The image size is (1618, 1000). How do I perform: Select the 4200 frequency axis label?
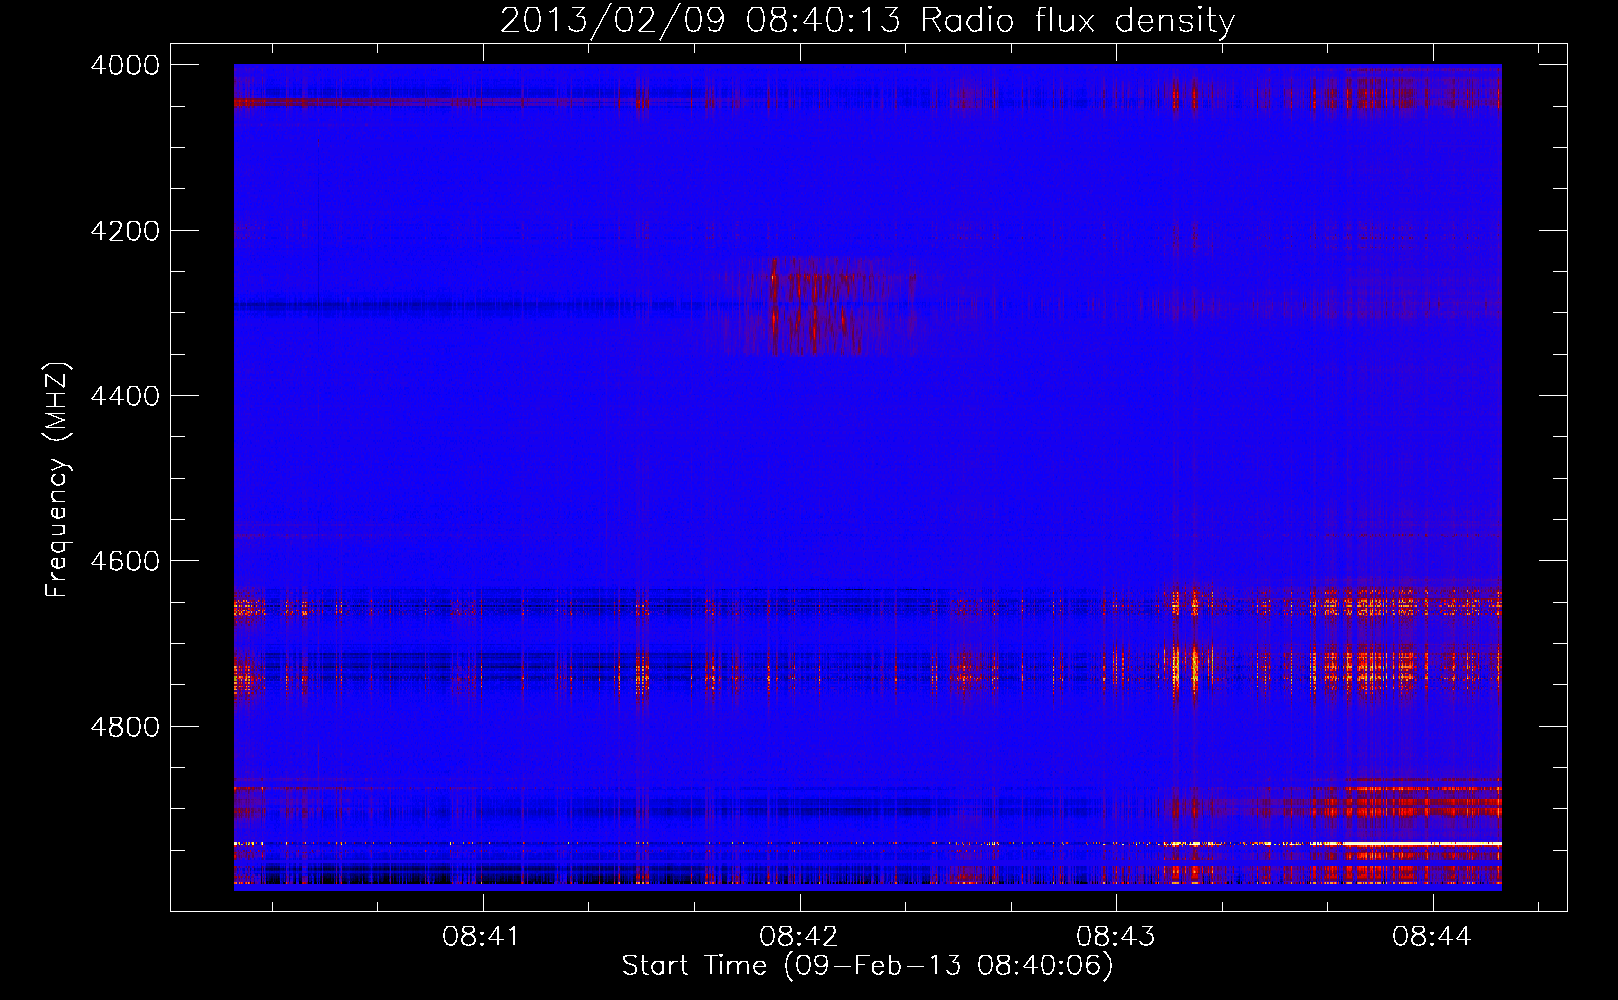pyautogui.click(x=125, y=230)
